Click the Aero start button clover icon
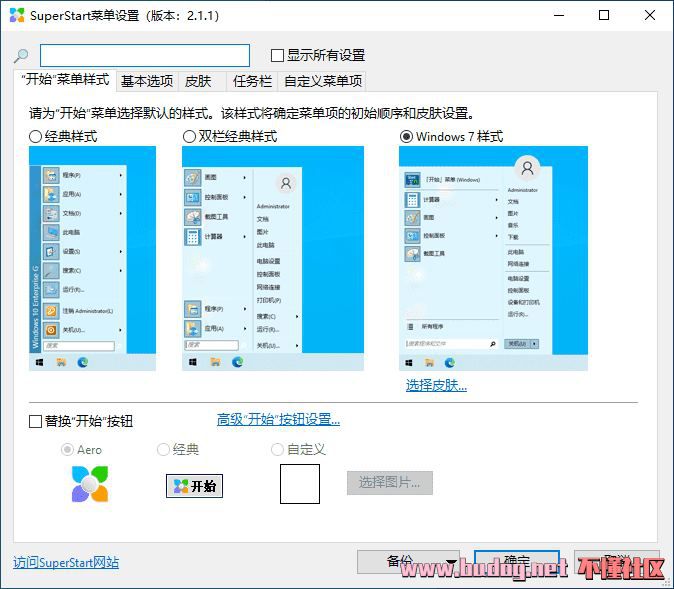This screenshot has height=589, width=674. 89,484
